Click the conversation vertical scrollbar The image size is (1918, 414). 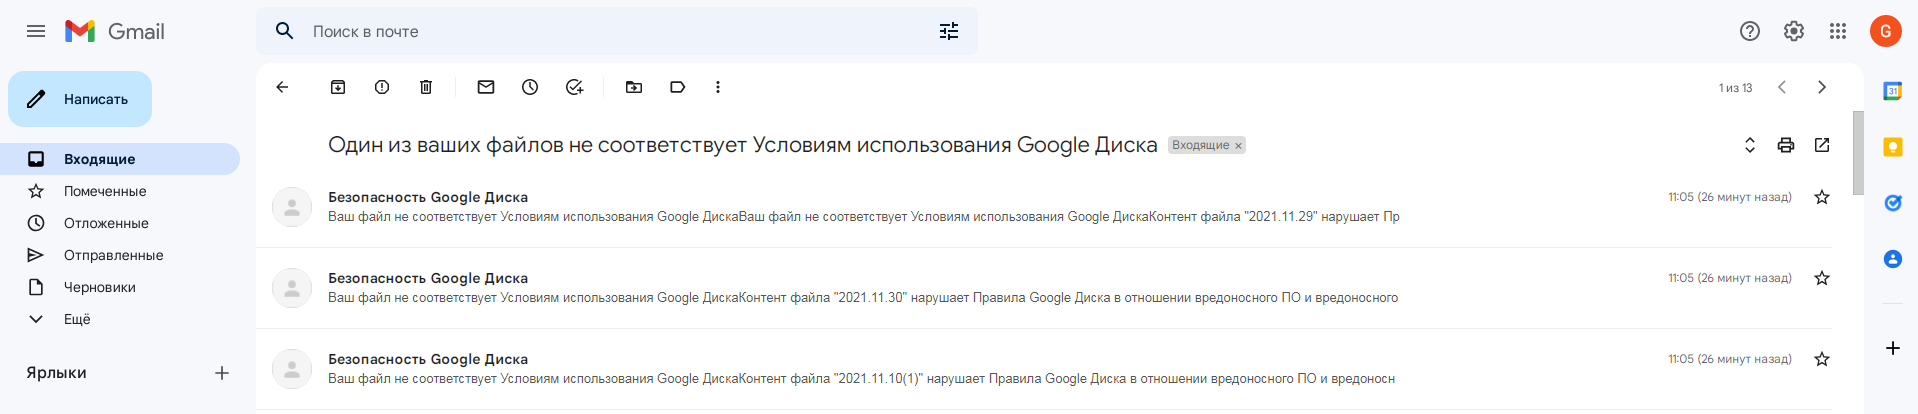[x=1858, y=153]
